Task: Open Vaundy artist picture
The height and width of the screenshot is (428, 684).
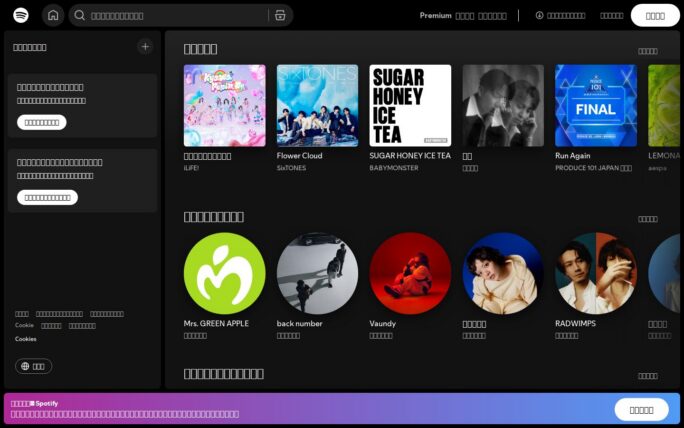Action: pyautogui.click(x=410, y=274)
